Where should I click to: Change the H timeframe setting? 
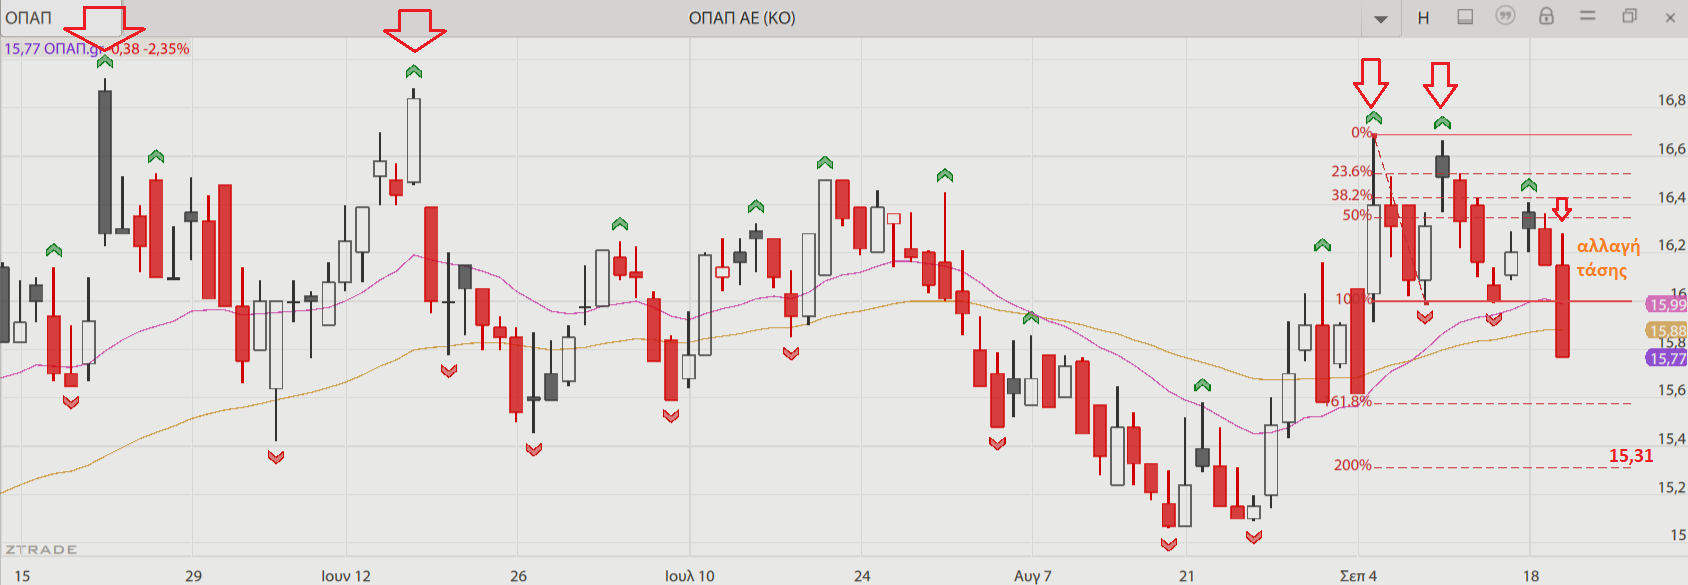click(1423, 18)
